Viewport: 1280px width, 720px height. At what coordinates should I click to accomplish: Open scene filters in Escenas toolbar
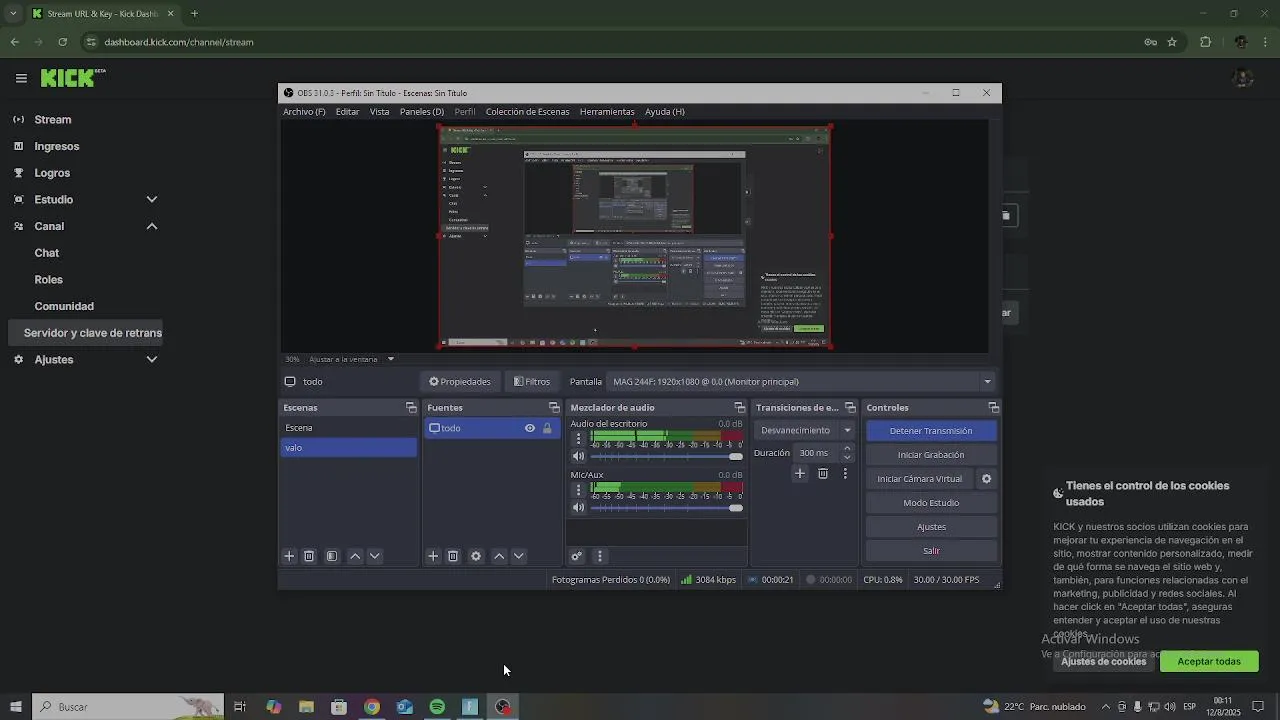pyautogui.click(x=332, y=556)
